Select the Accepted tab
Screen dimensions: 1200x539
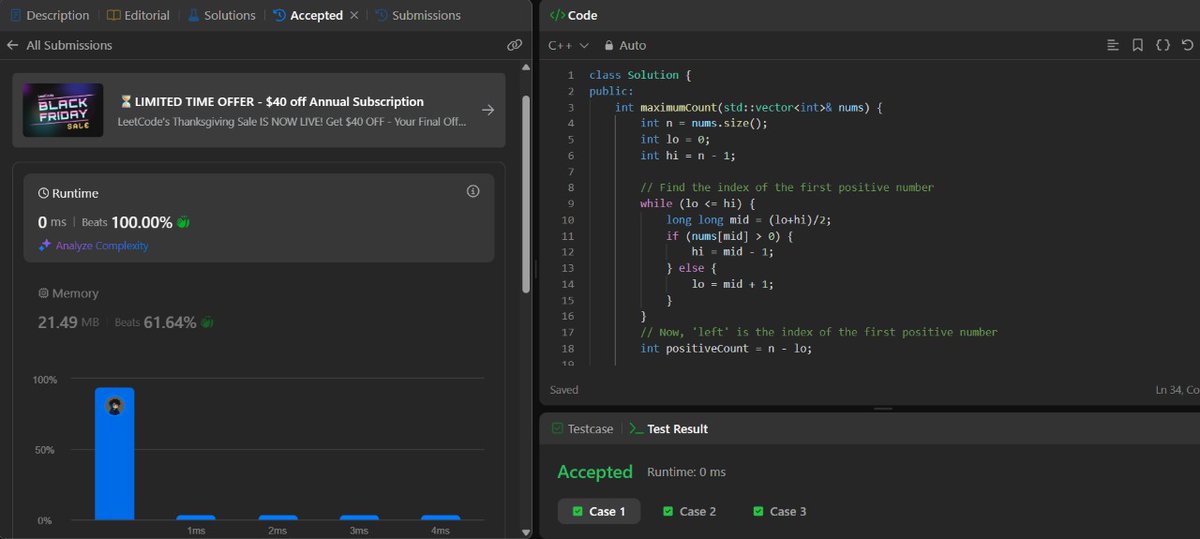[308, 15]
